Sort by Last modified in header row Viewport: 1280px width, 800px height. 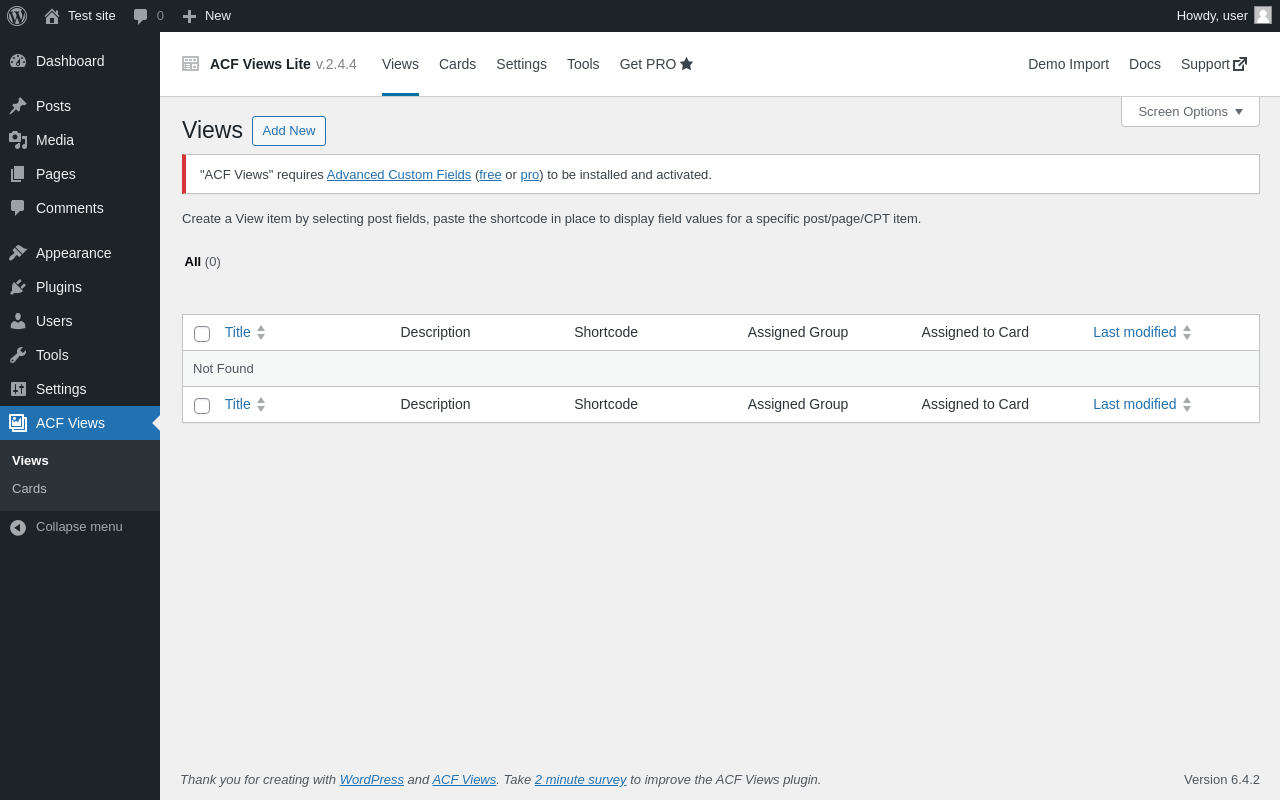tap(1134, 332)
